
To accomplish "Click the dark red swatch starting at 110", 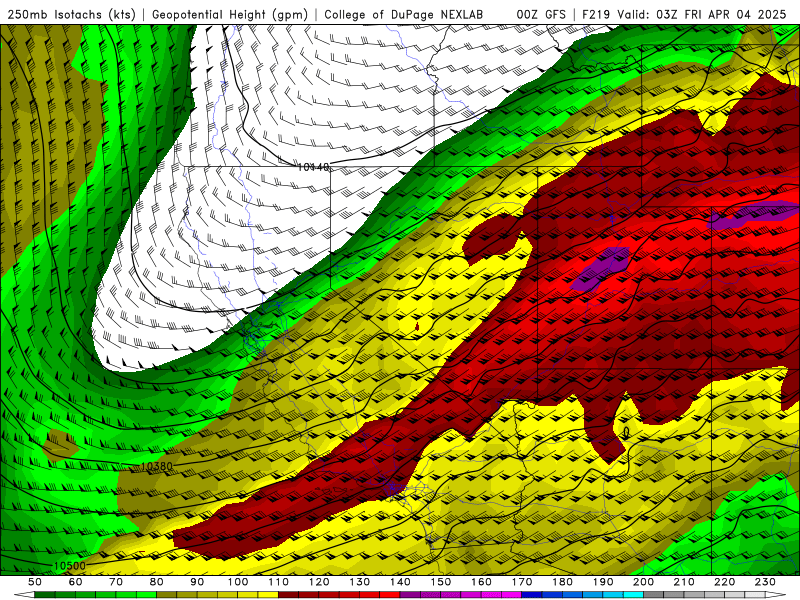I will [x=288, y=594].
